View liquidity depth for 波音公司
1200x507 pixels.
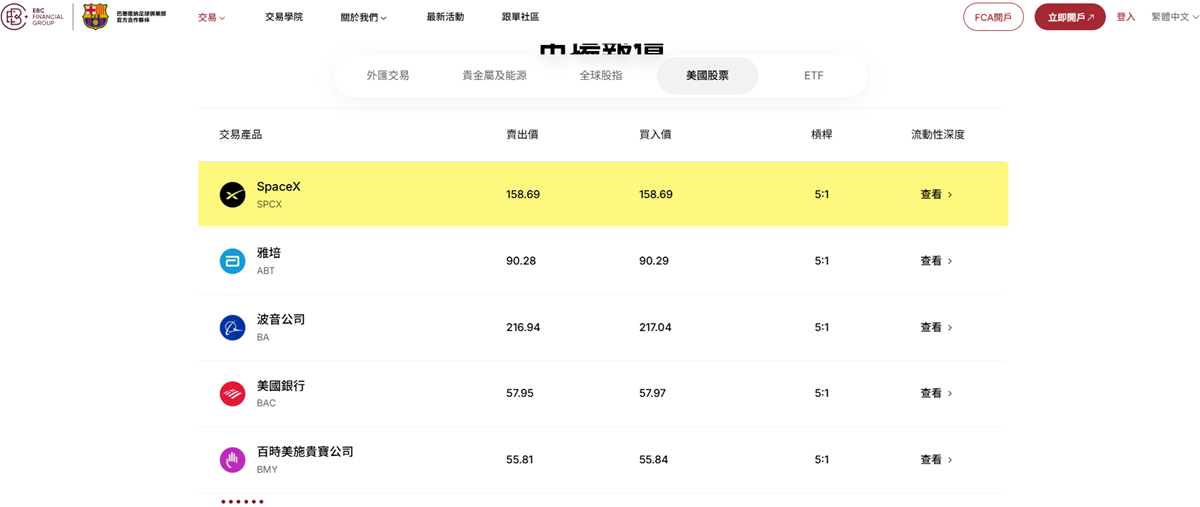(x=936, y=327)
